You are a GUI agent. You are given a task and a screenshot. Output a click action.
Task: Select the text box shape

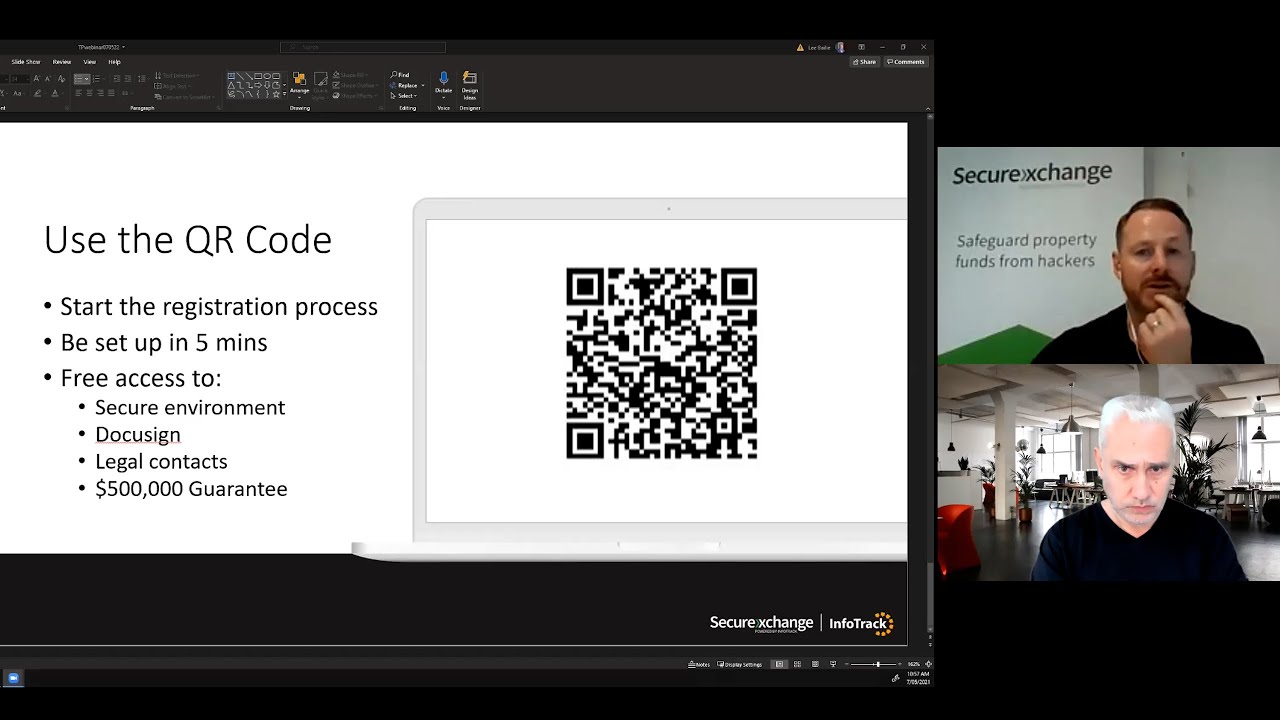point(232,76)
